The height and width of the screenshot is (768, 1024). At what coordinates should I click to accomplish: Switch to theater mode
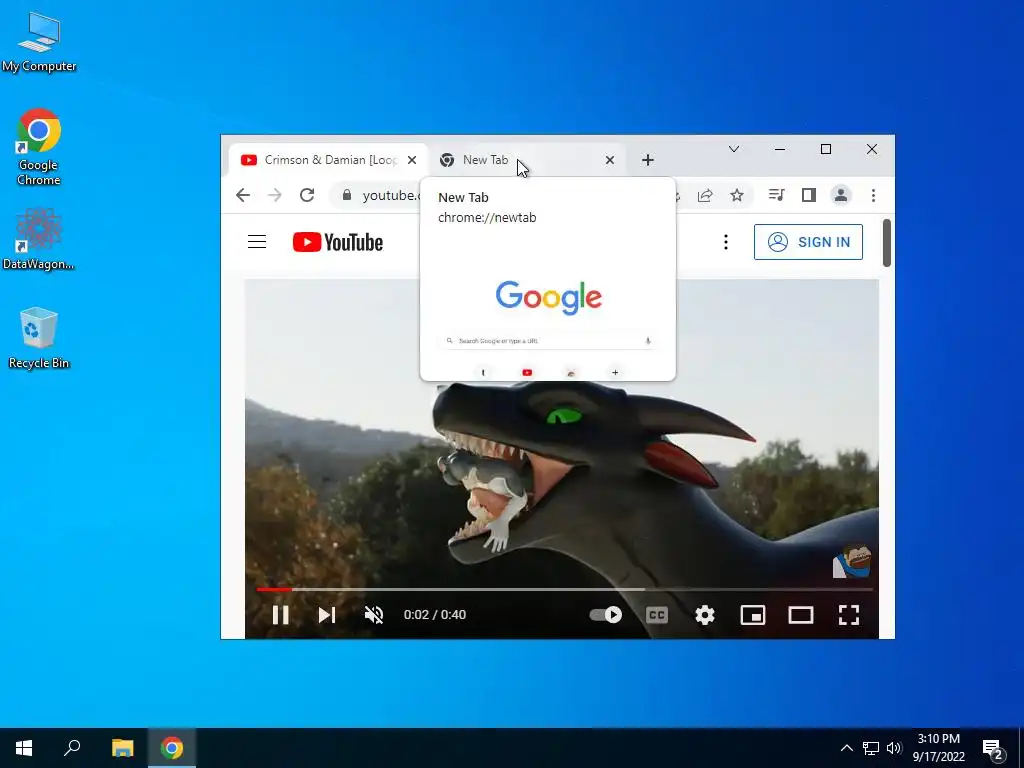801,615
